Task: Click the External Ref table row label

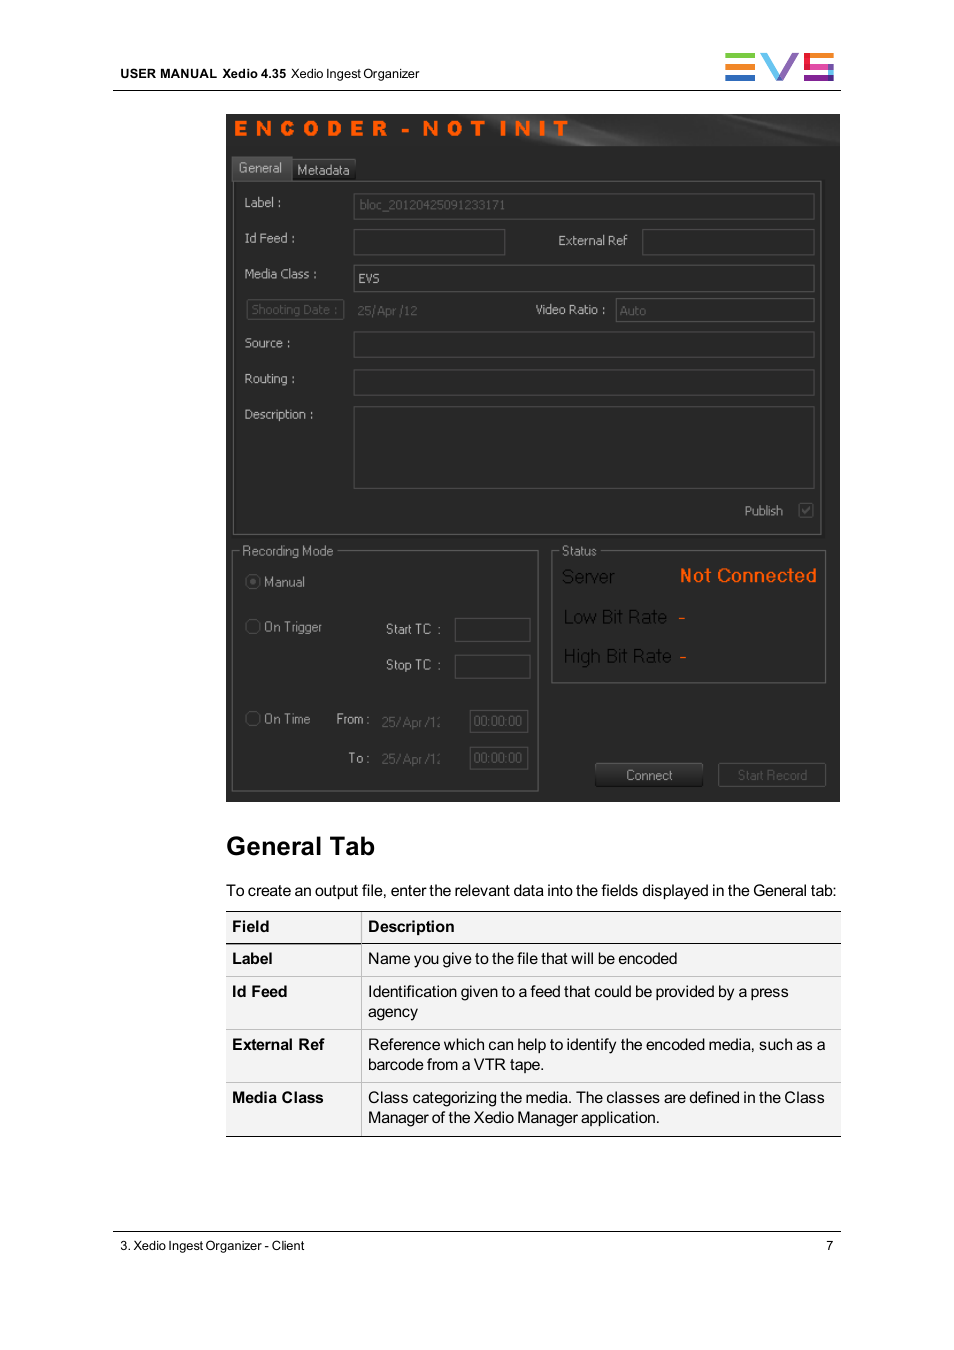Action: click(278, 1045)
